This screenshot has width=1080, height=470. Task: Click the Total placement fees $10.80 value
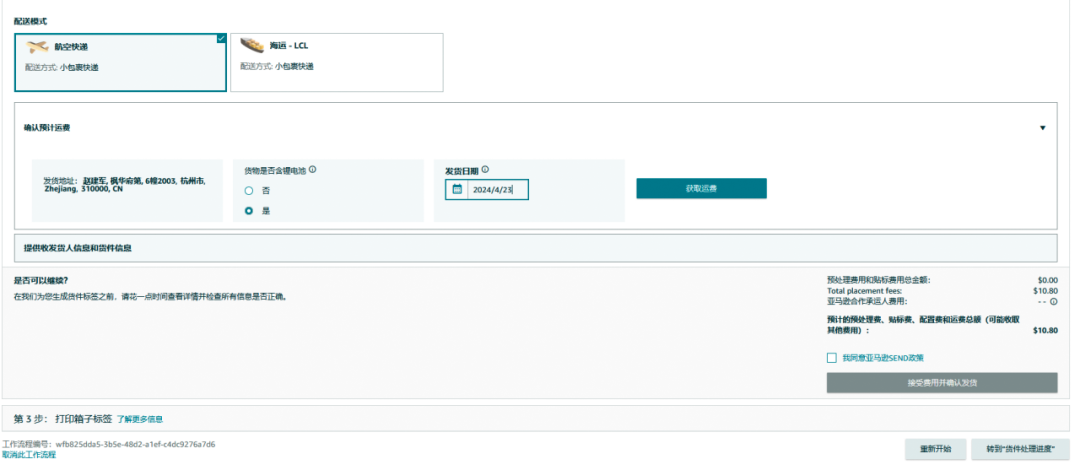(1046, 291)
